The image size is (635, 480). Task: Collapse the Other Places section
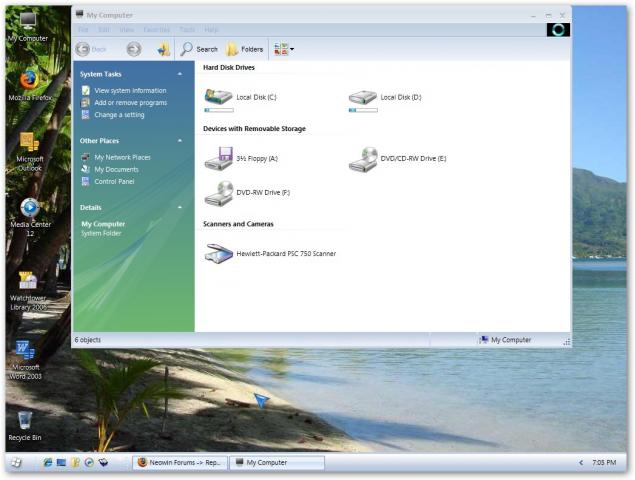pyautogui.click(x=180, y=141)
